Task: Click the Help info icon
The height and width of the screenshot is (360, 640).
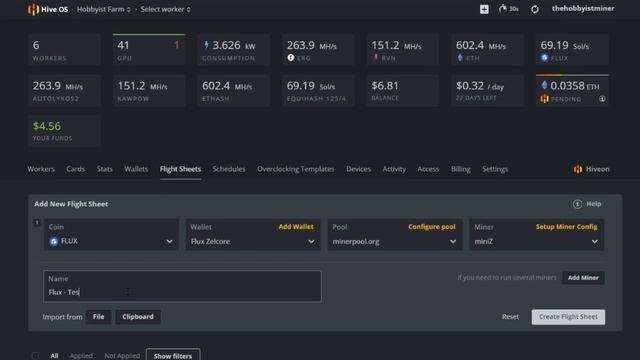Action: coord(577,204)
